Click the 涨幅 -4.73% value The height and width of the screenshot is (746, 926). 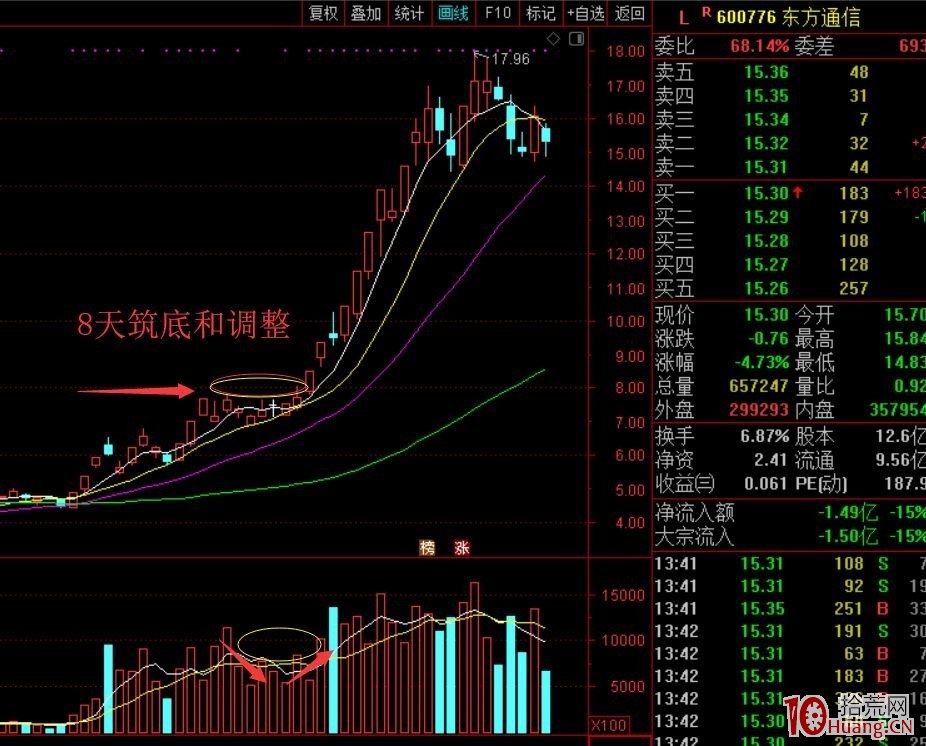[762, 362]
